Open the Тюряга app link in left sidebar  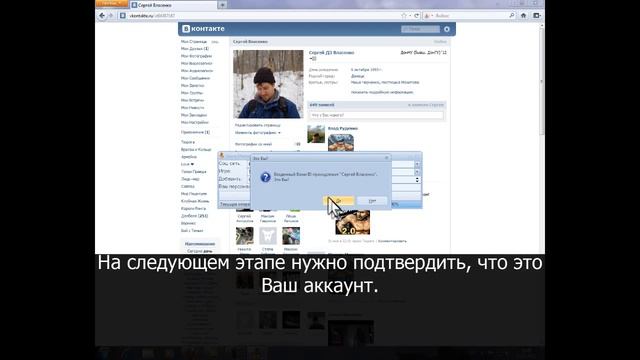tap(188, 142)
